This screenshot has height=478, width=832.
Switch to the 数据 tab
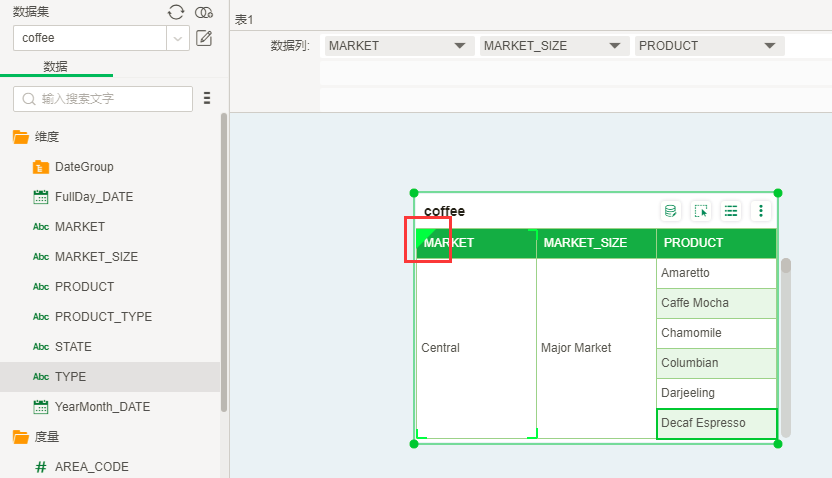[x=56, y=66]
